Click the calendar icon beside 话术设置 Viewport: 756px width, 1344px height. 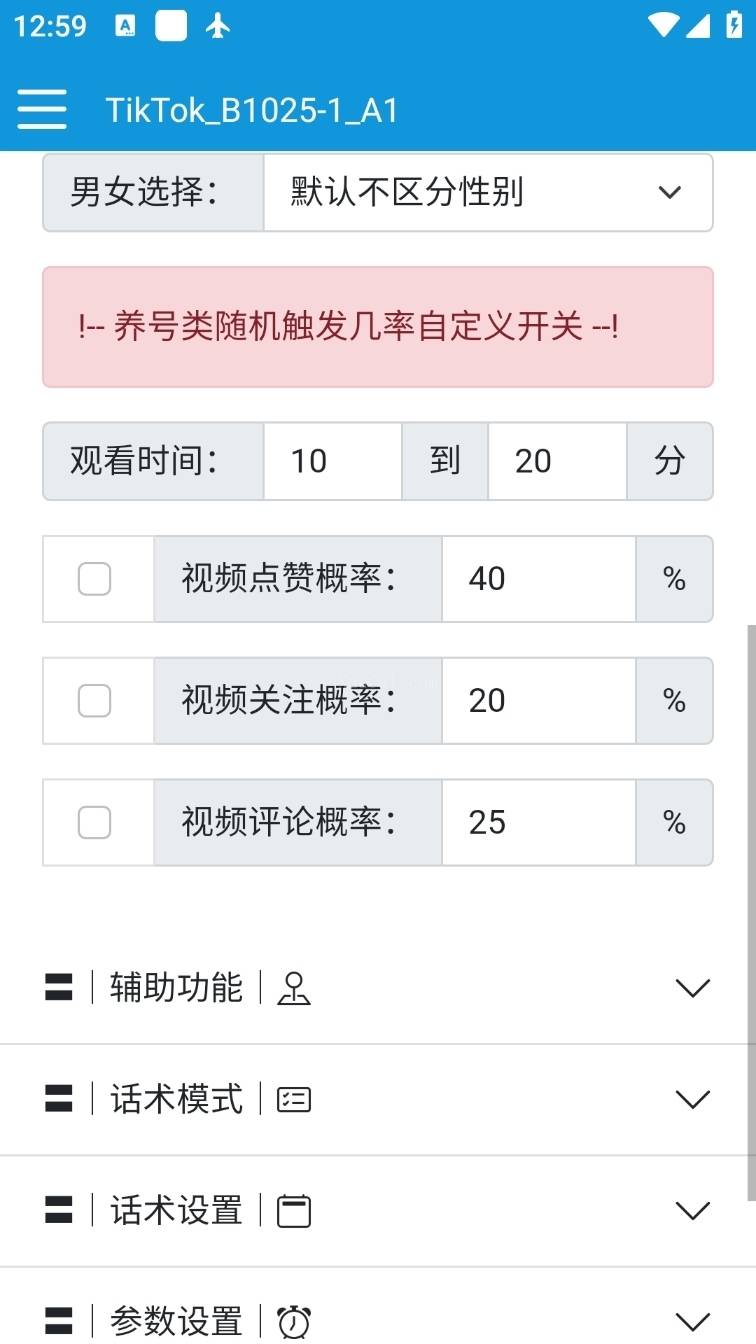click(294, 1211)
